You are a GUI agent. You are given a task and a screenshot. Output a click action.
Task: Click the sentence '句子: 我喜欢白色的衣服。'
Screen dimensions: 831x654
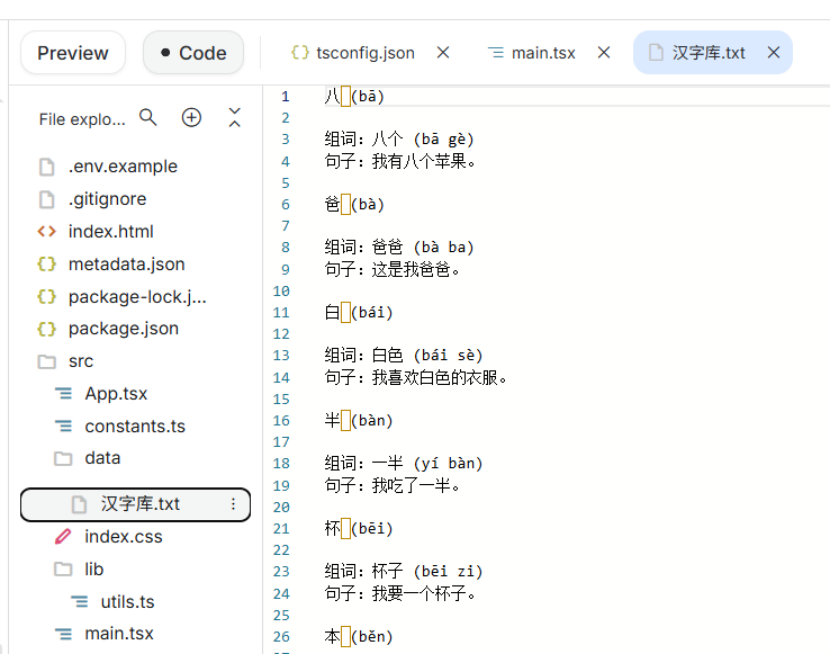[417, 377]
